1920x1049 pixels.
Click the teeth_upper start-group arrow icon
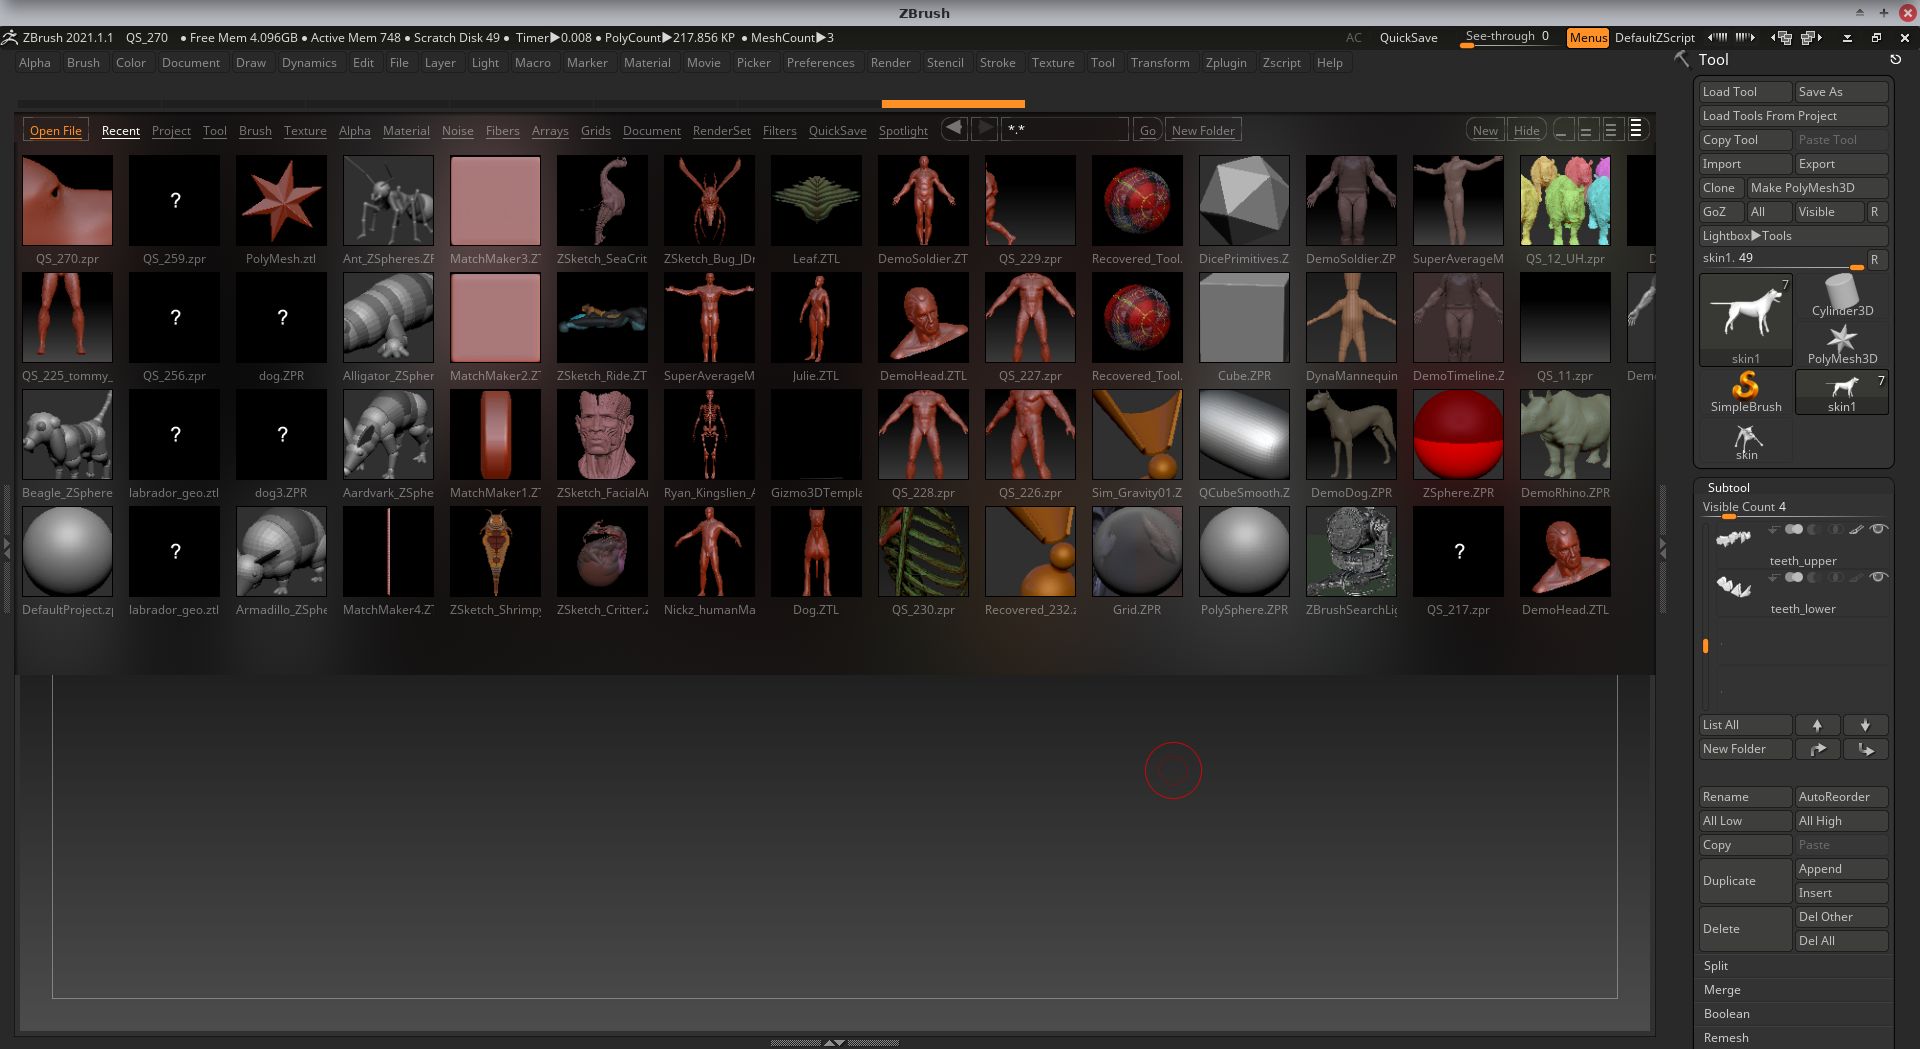(1774, 530)
